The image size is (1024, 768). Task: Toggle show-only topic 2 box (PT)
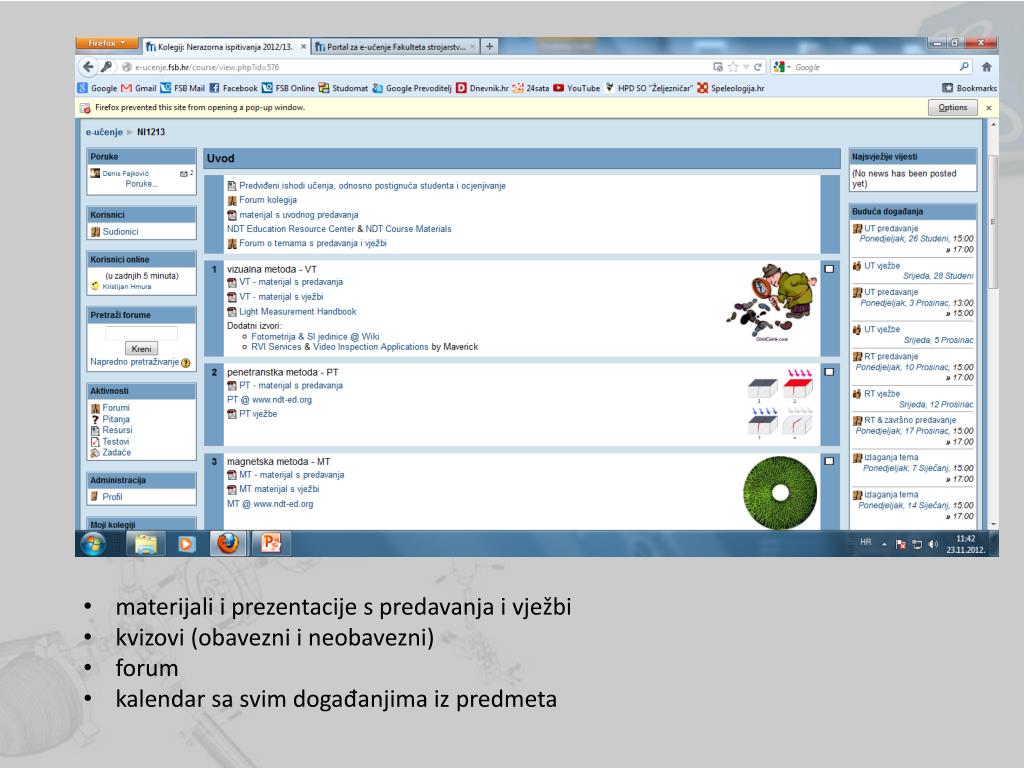(x=829, y=372)
